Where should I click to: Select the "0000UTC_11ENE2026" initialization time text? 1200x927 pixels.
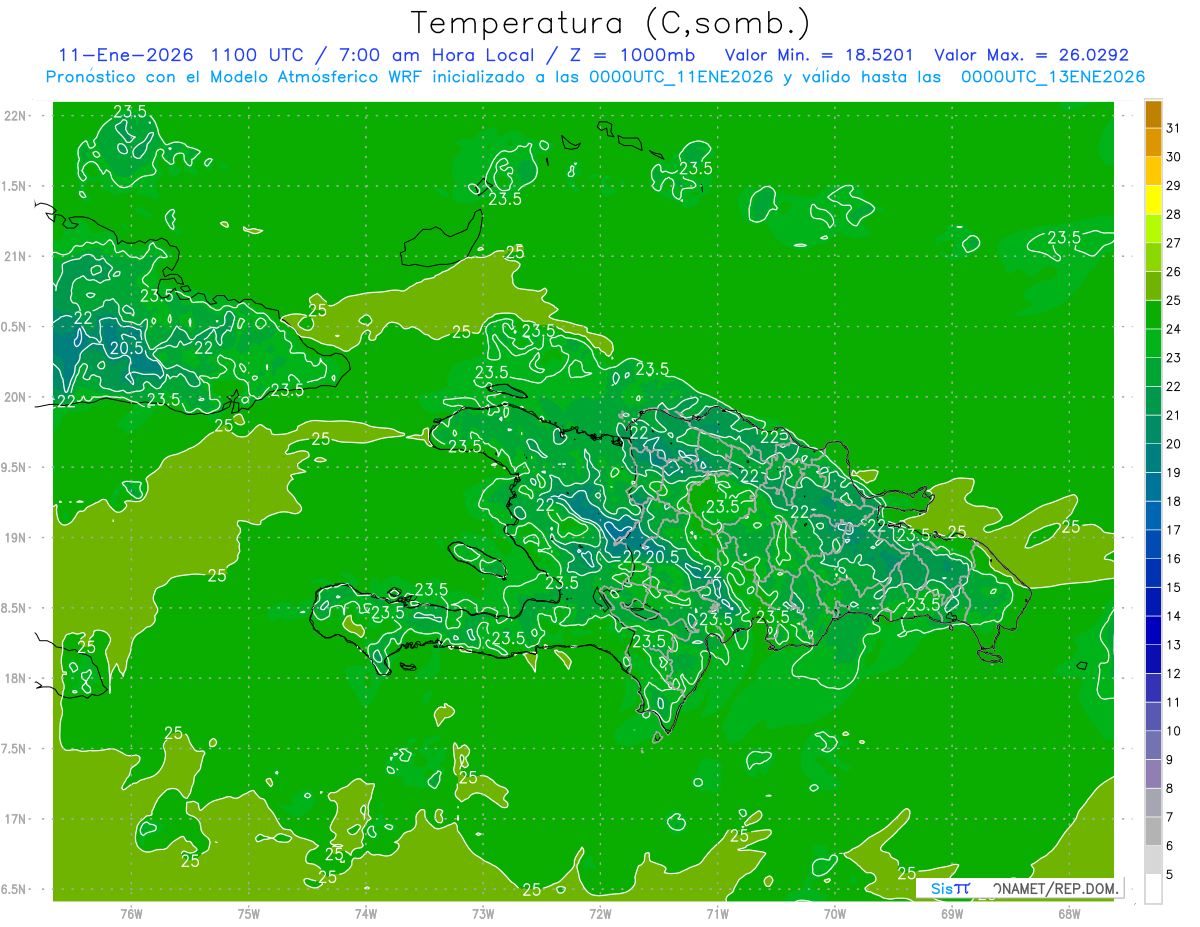pyautogui.click(x=682, y=77)
